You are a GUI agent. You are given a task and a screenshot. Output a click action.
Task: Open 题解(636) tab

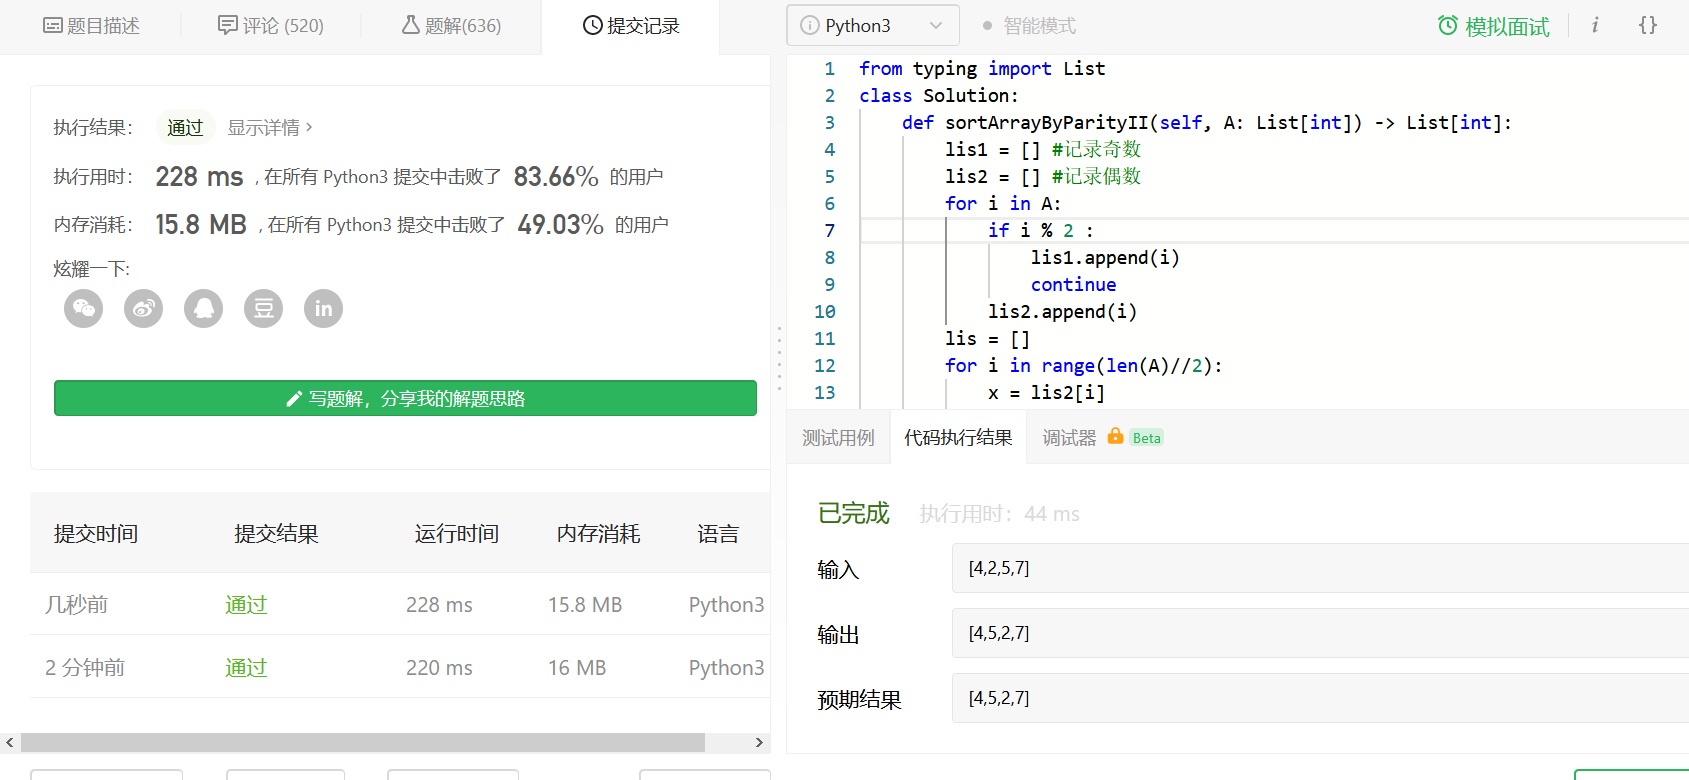click(x=451, y=25)
